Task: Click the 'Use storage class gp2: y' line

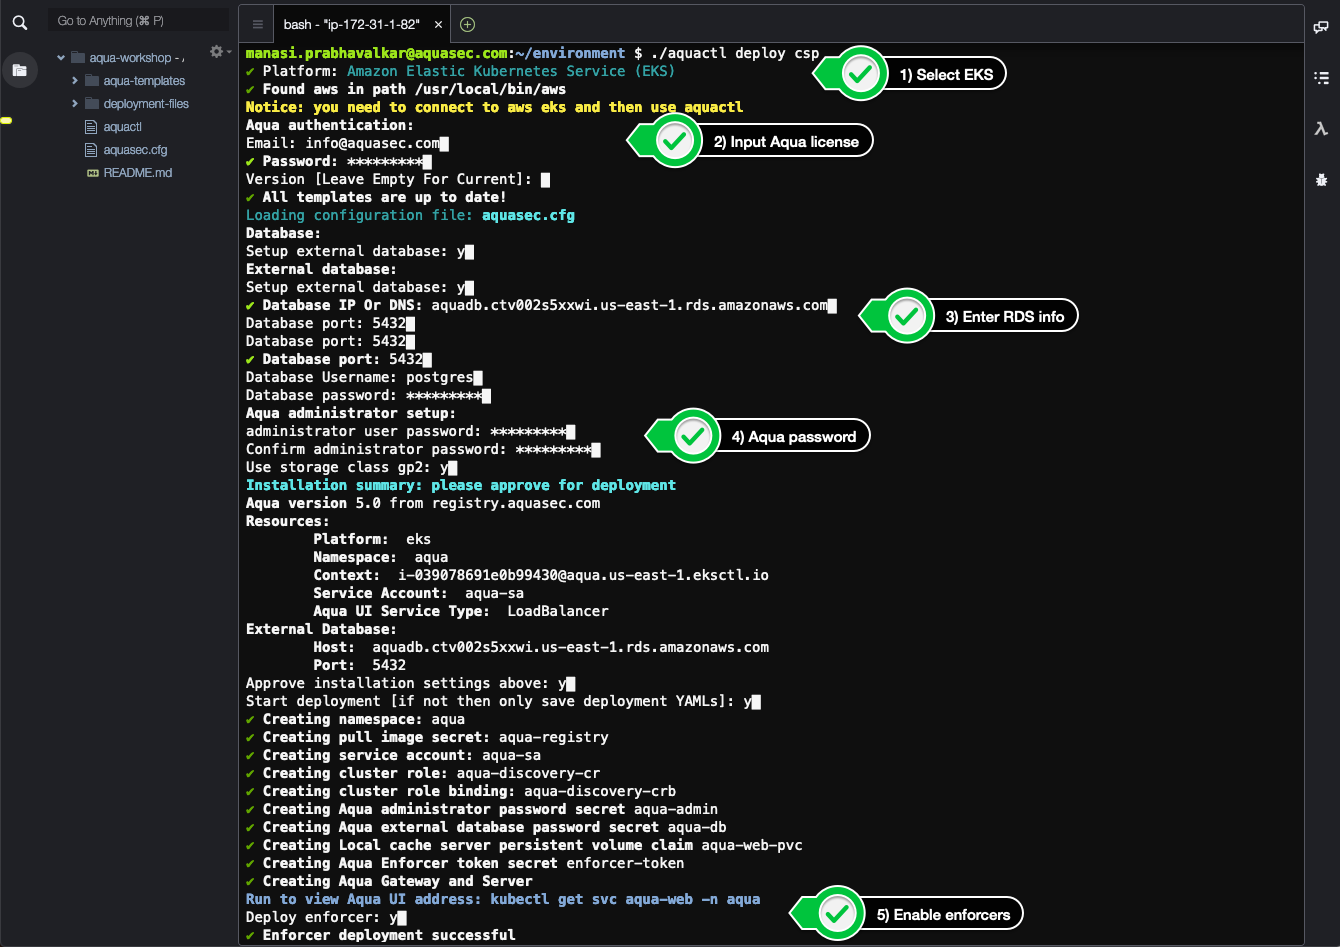Action: point(351,467)
